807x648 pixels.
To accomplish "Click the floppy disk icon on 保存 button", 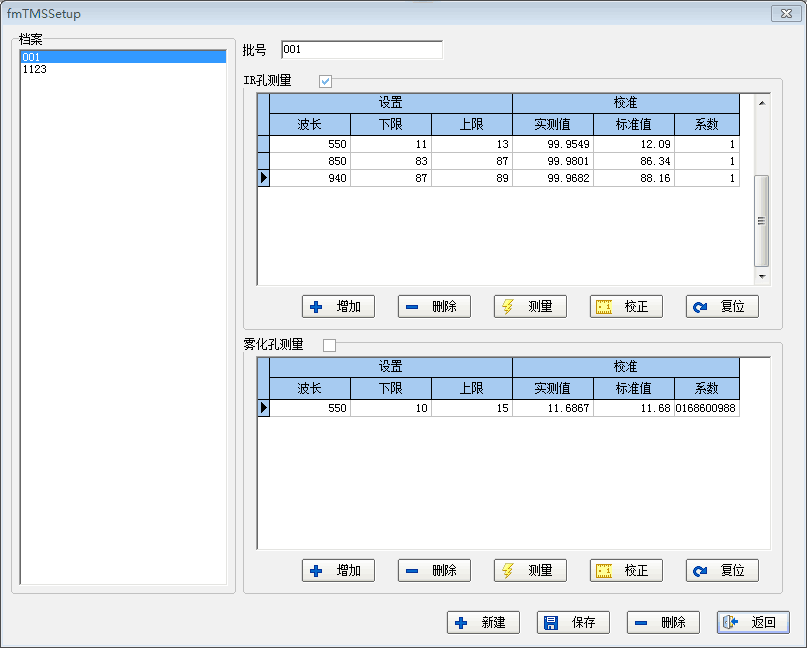I will 551,623.
